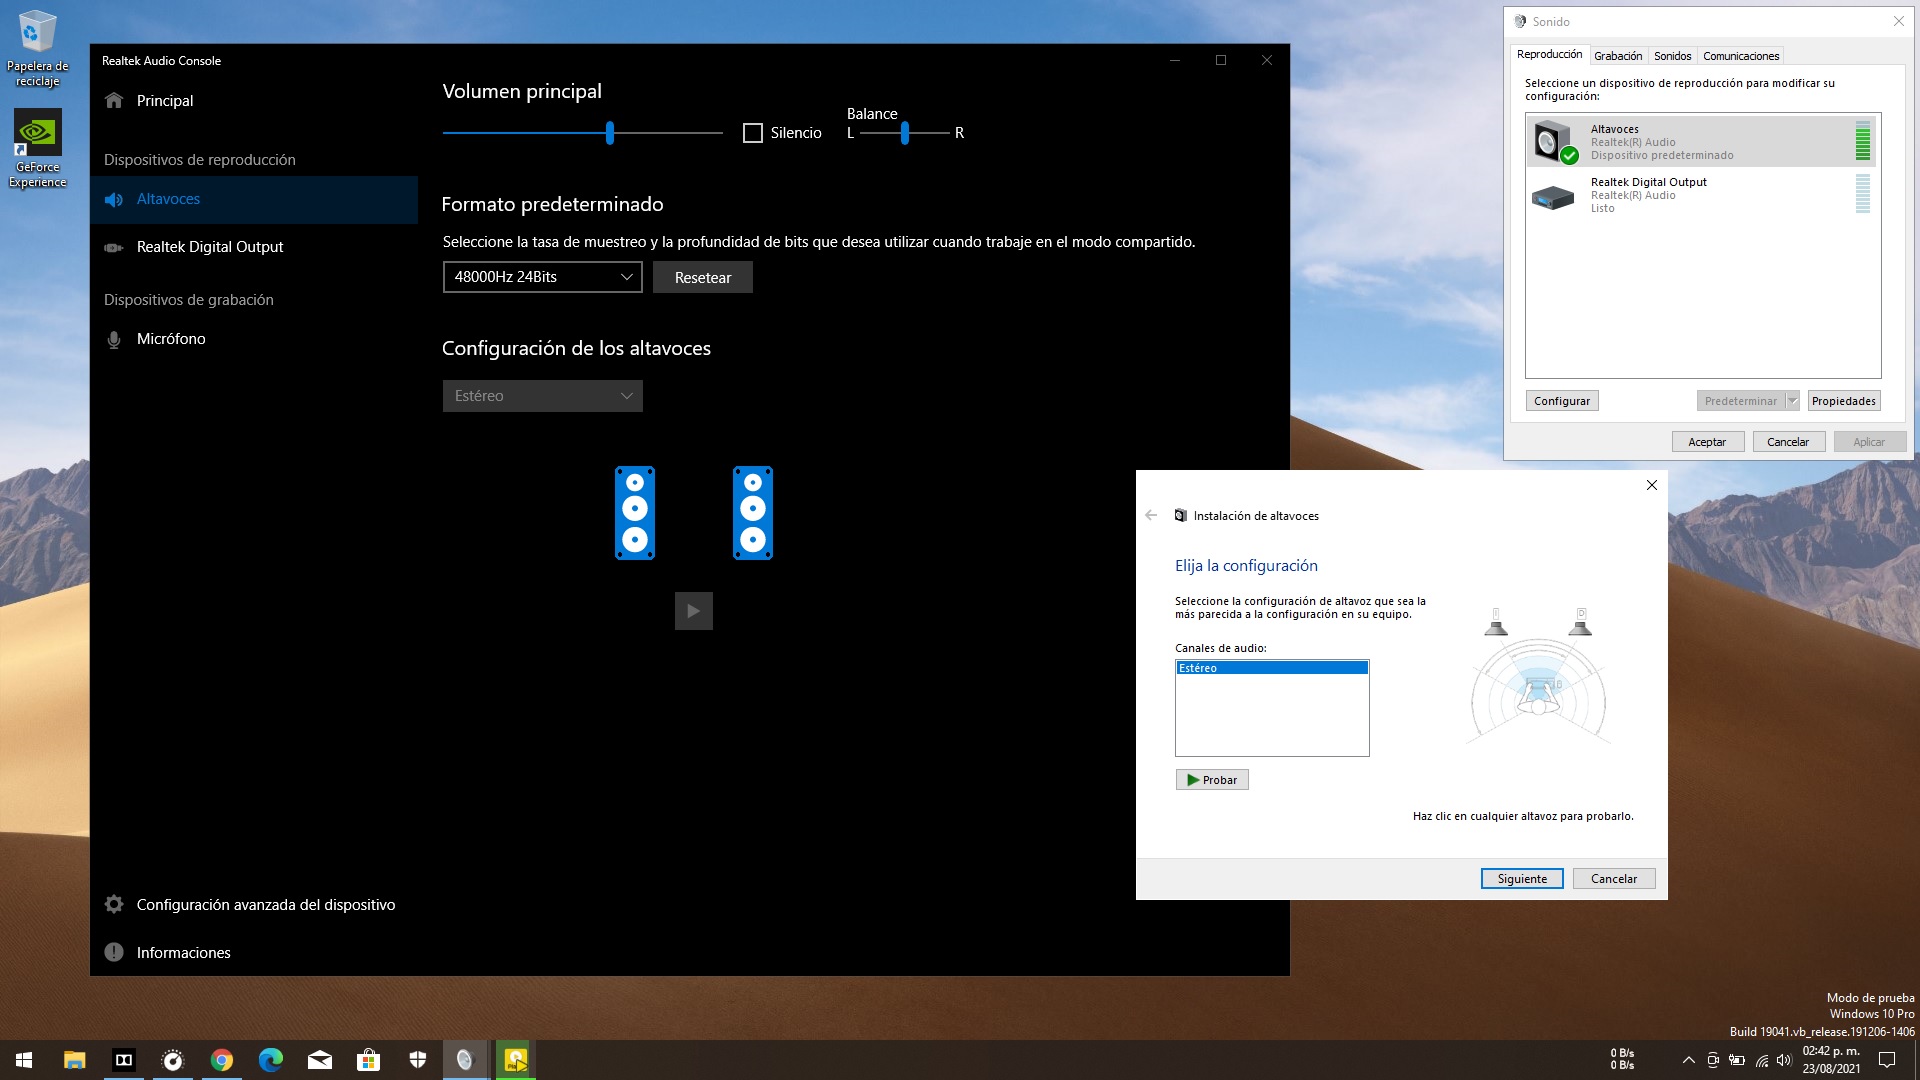
Task: Click Configurar in the Sonido window
Action: tap(1562, 401)
